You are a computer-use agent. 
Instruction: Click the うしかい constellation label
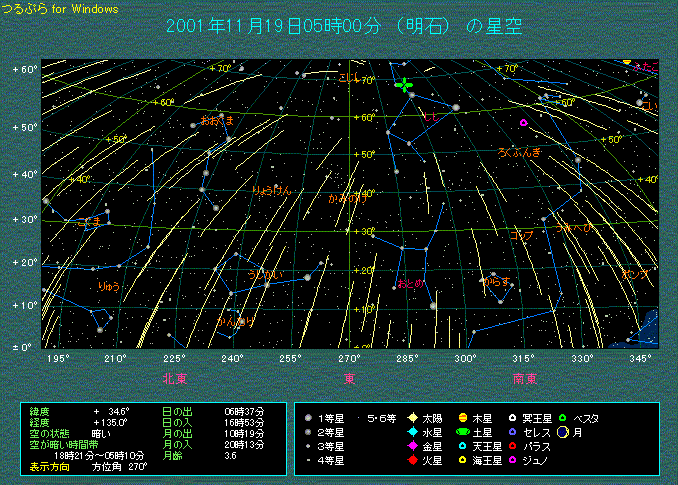[263, 273]
